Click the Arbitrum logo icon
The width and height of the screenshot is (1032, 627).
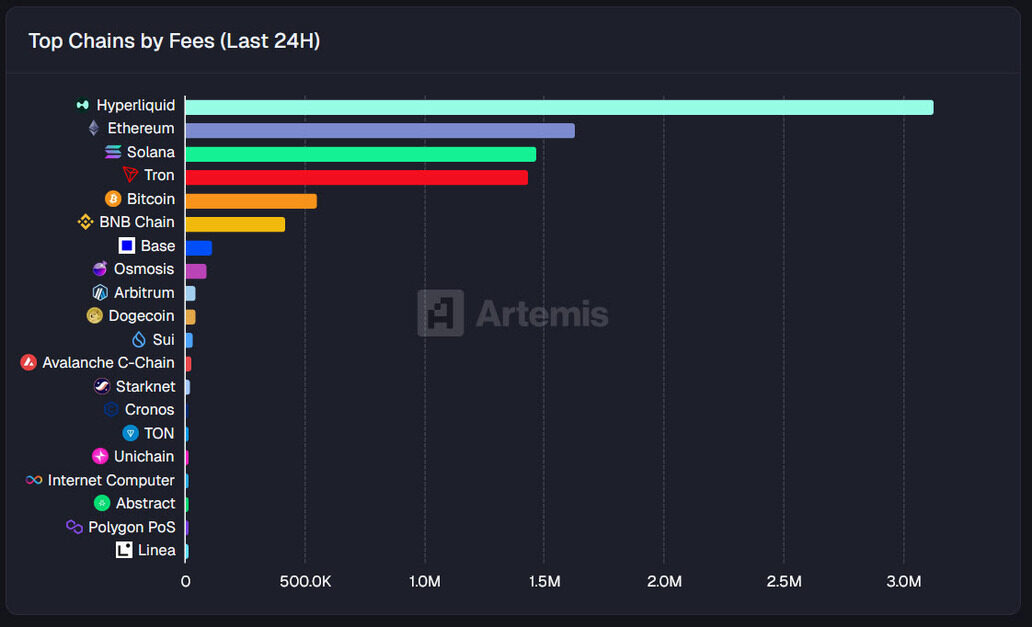[100, 292]
